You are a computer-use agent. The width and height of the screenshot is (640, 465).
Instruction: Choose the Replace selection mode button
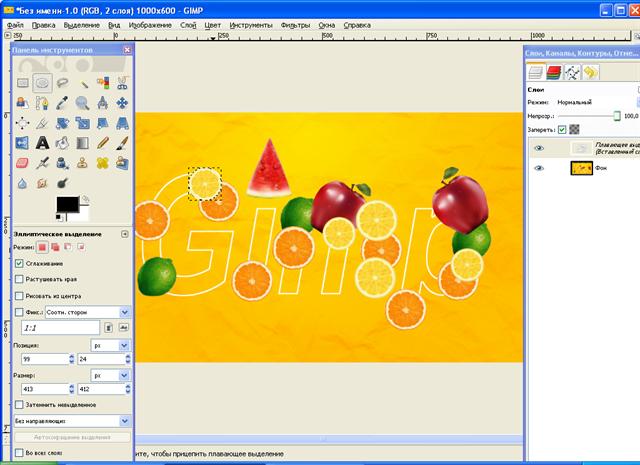pos(42,247)
